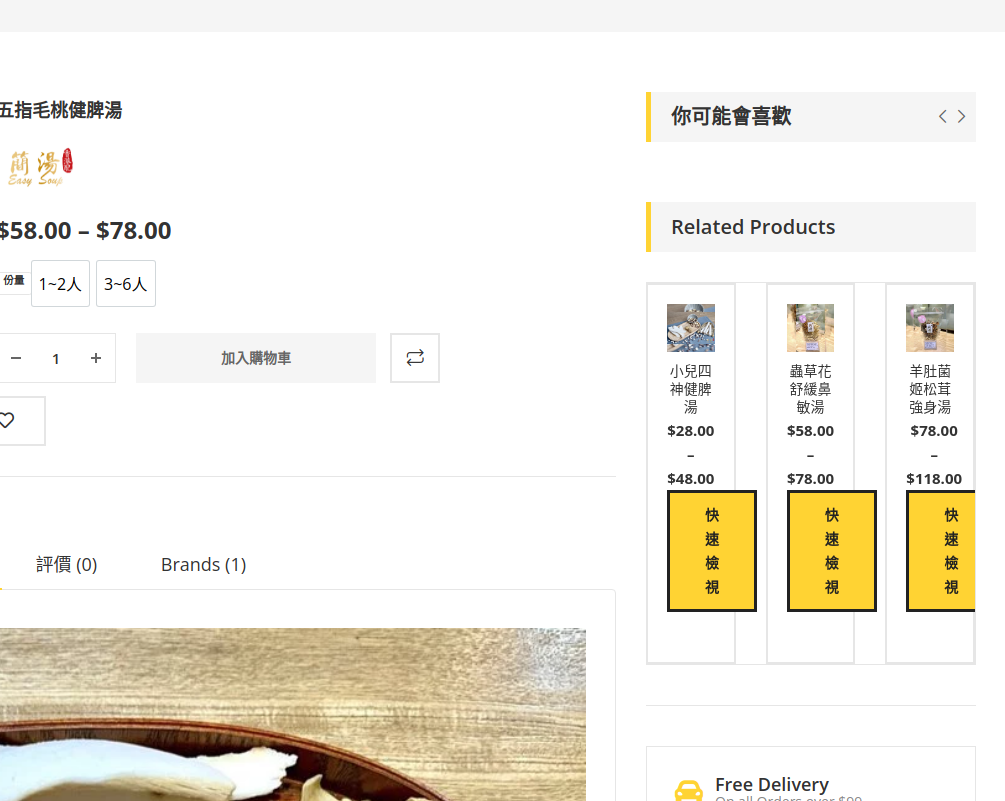Image resolution: width=1005 pixels, height=801 pixels.
Task: Quick view 小兒四神健脾湯 with 快速檢視 button
Action: [x=711, y=551]
